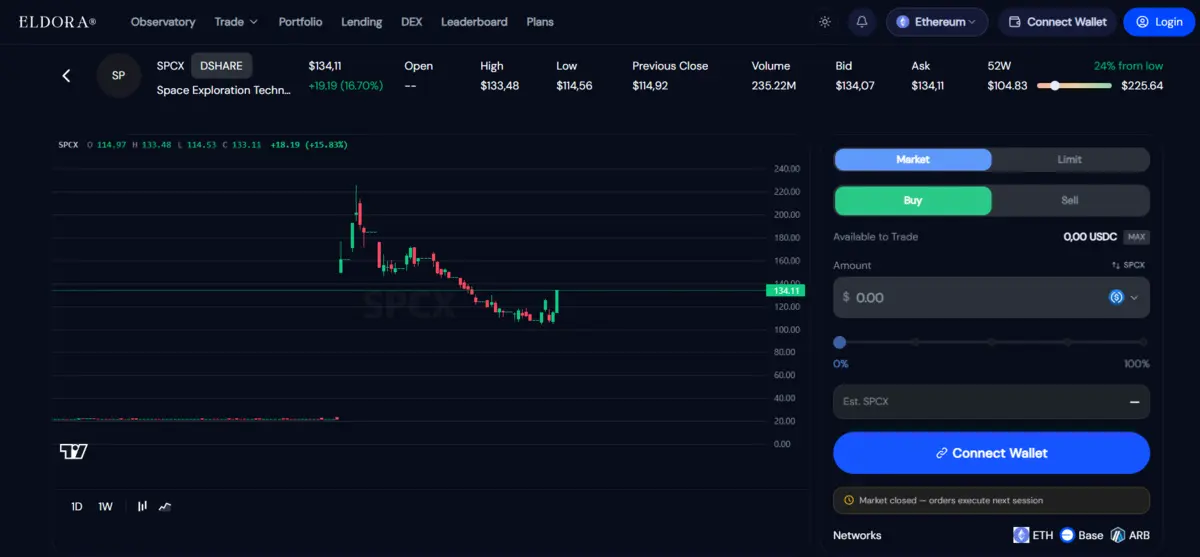Expand the currency dropdown chevron in Amount
This screenshot has width=1200, height=557.
pos(1134,298)
